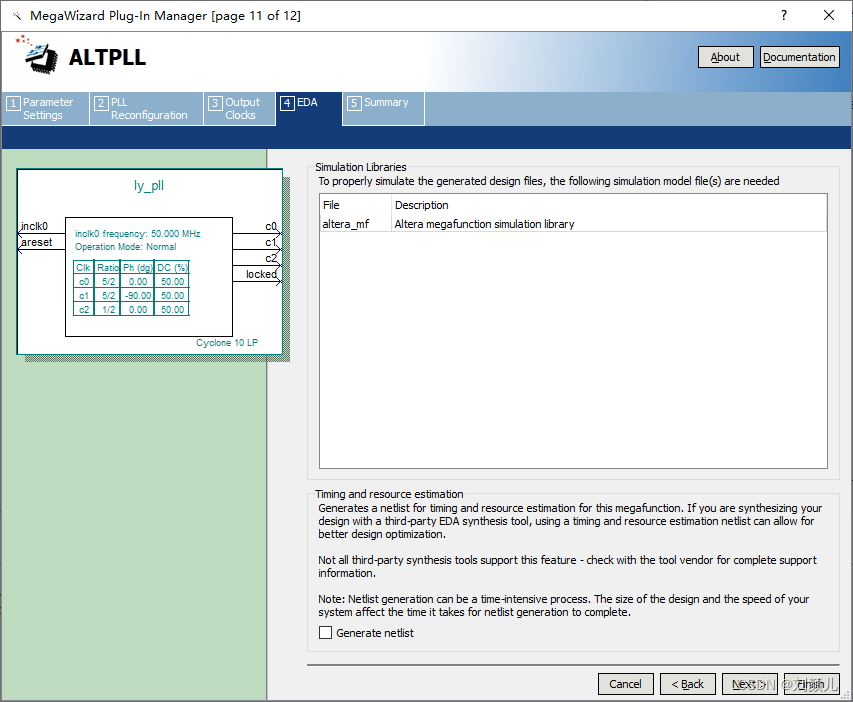Click the About button
Image resolution: width=853 pixels, height=702 pixels.
726,57
